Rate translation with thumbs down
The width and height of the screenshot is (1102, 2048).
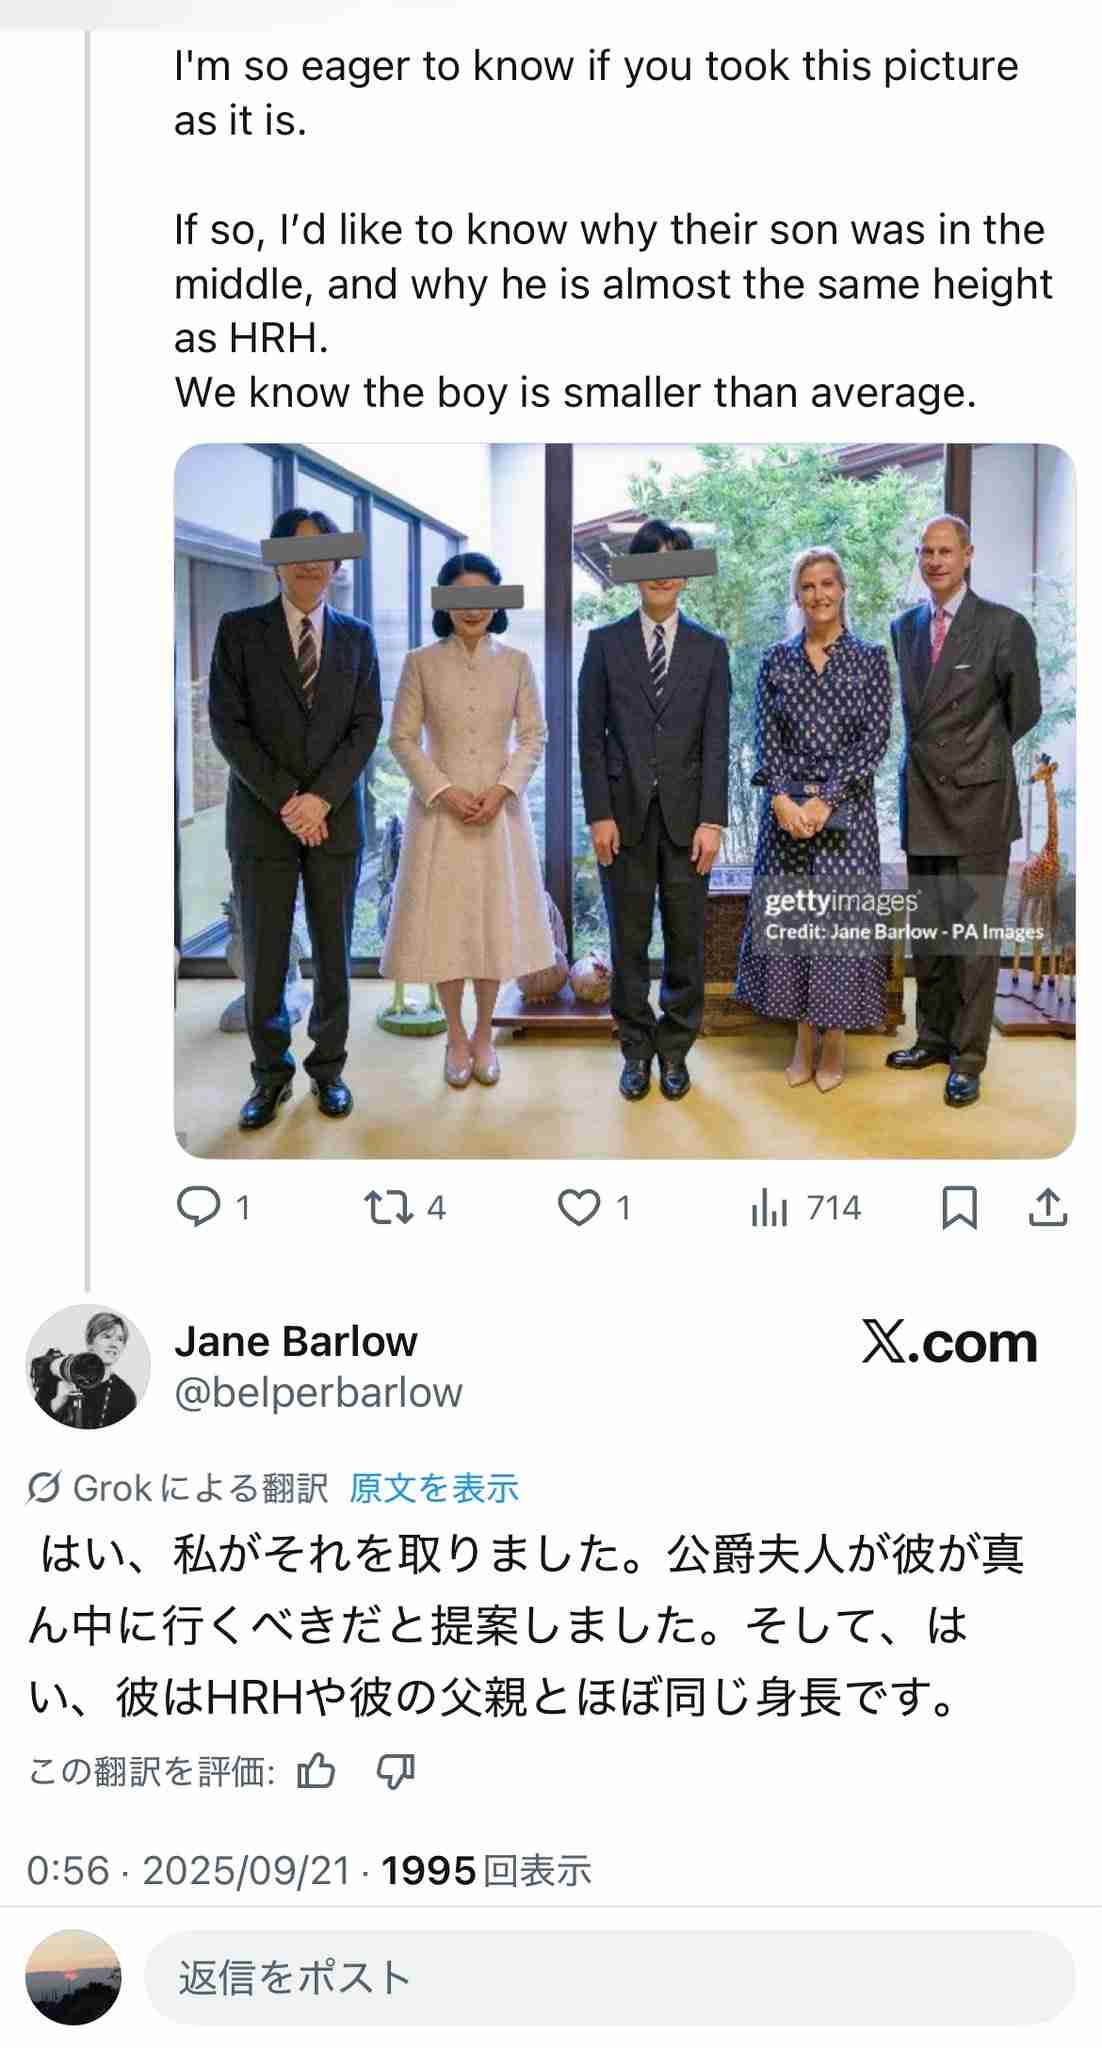click(x=395, y=1773)
